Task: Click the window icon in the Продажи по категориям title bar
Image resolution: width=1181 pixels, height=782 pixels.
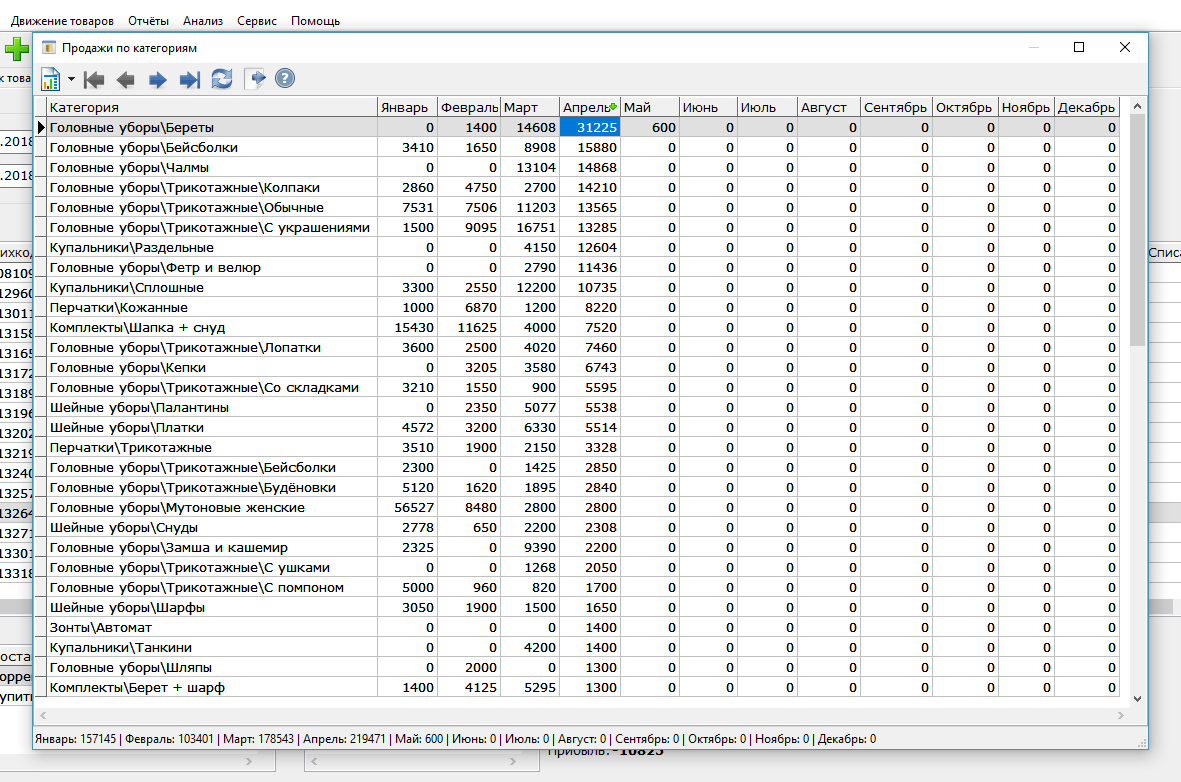Action: click(49, 47)
